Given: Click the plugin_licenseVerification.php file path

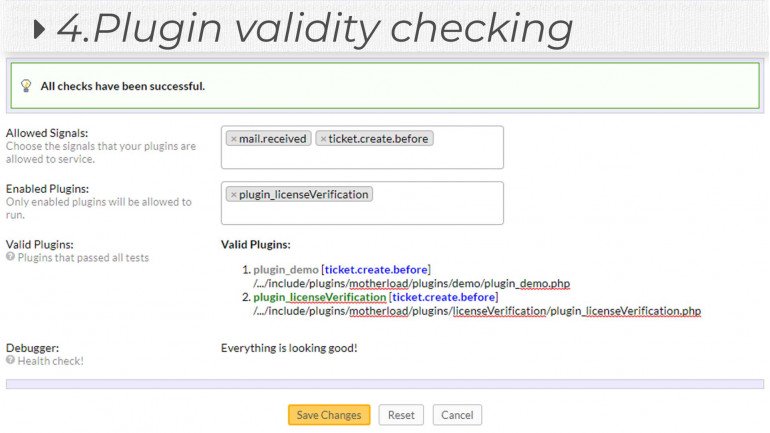Looking at the screenshot, I should pos(477,311).
